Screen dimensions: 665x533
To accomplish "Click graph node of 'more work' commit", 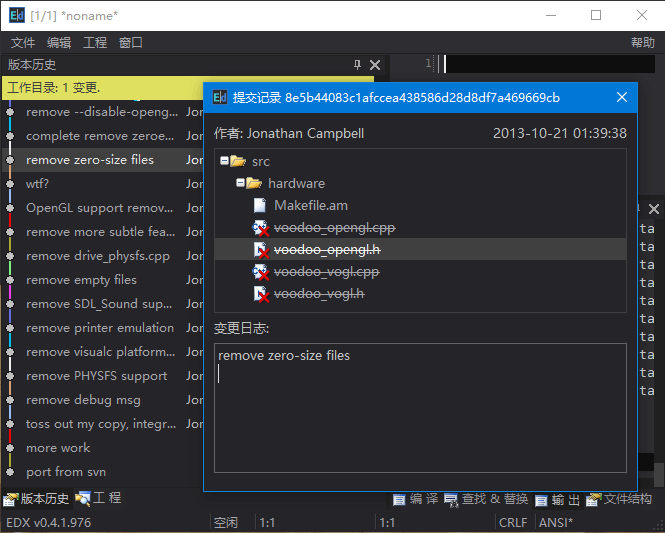I will (10, 448).
